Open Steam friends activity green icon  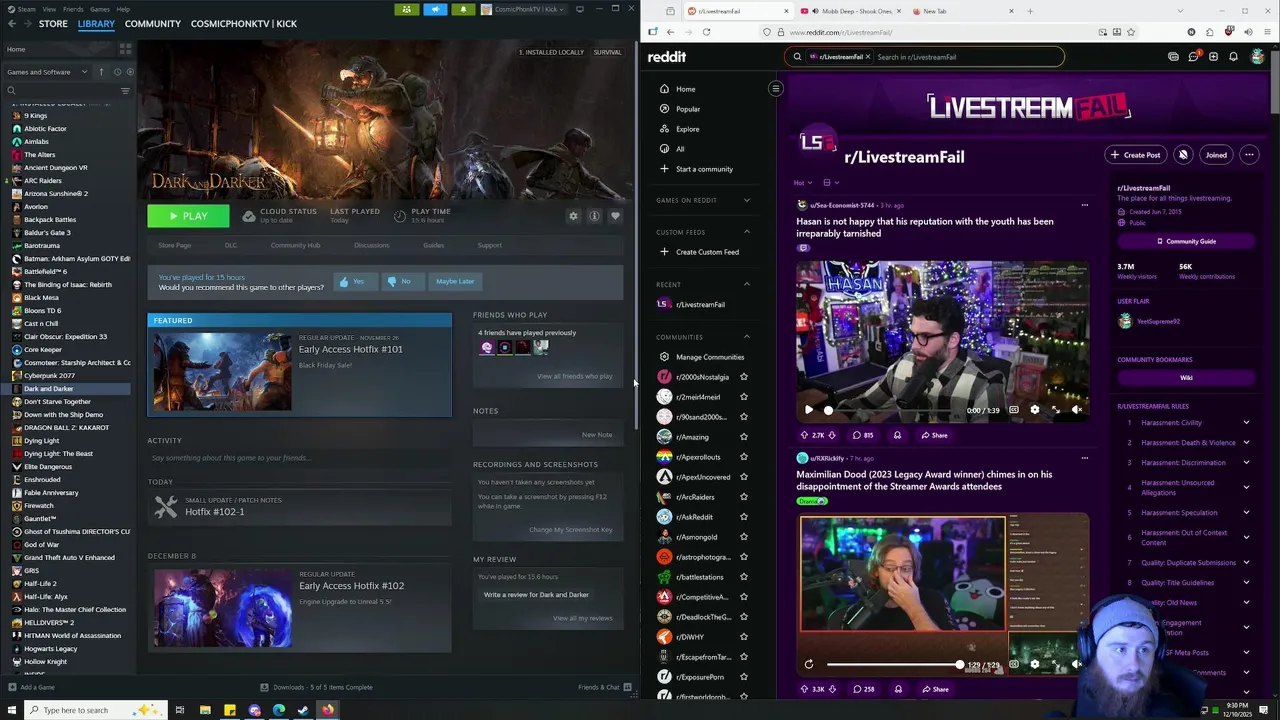tap(406, 9)
